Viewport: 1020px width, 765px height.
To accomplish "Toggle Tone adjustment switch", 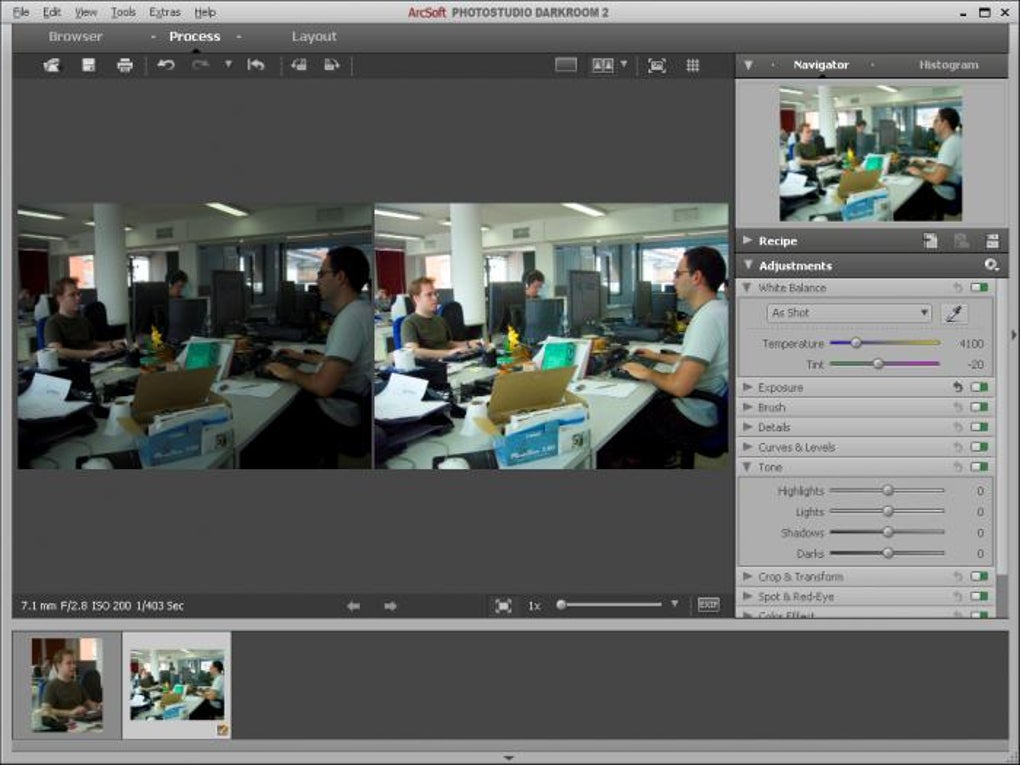I will pyautogui.click(x=979, y=467).
